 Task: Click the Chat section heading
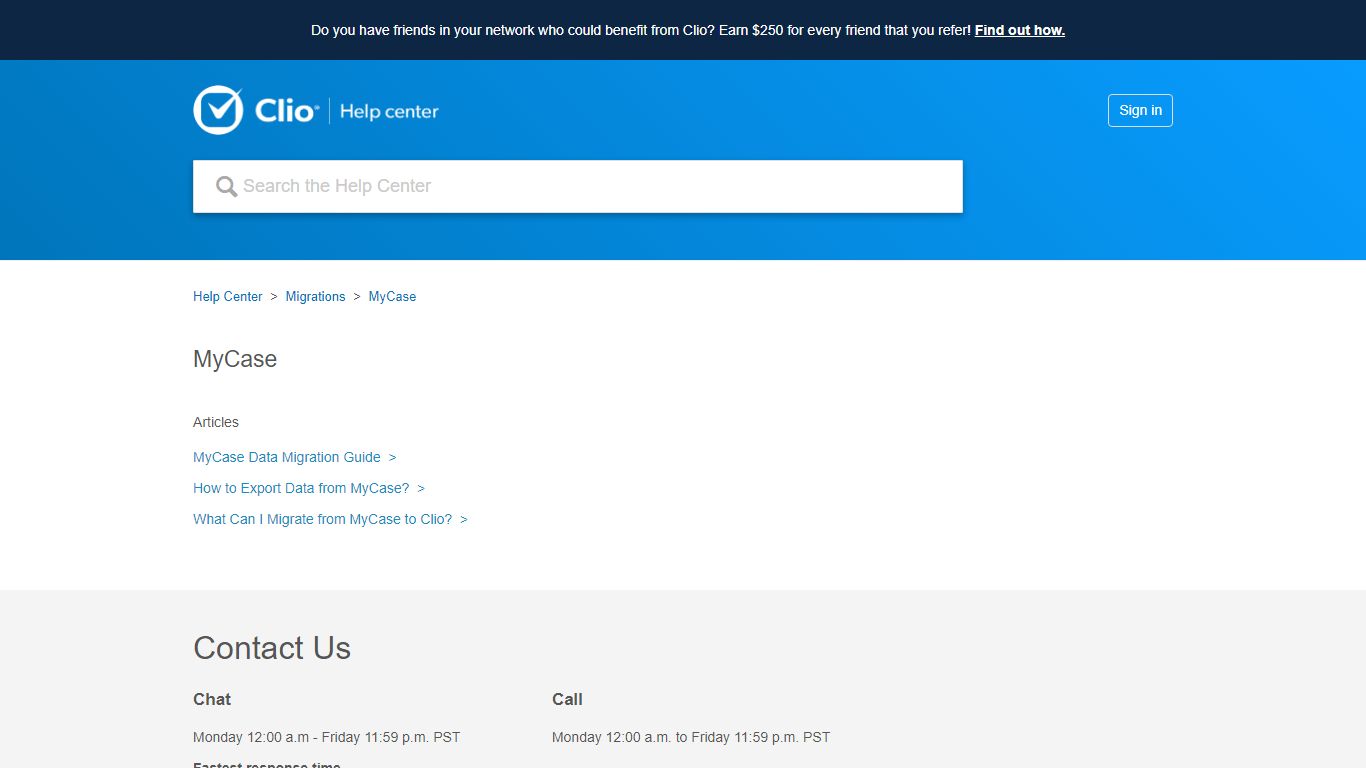212,699
